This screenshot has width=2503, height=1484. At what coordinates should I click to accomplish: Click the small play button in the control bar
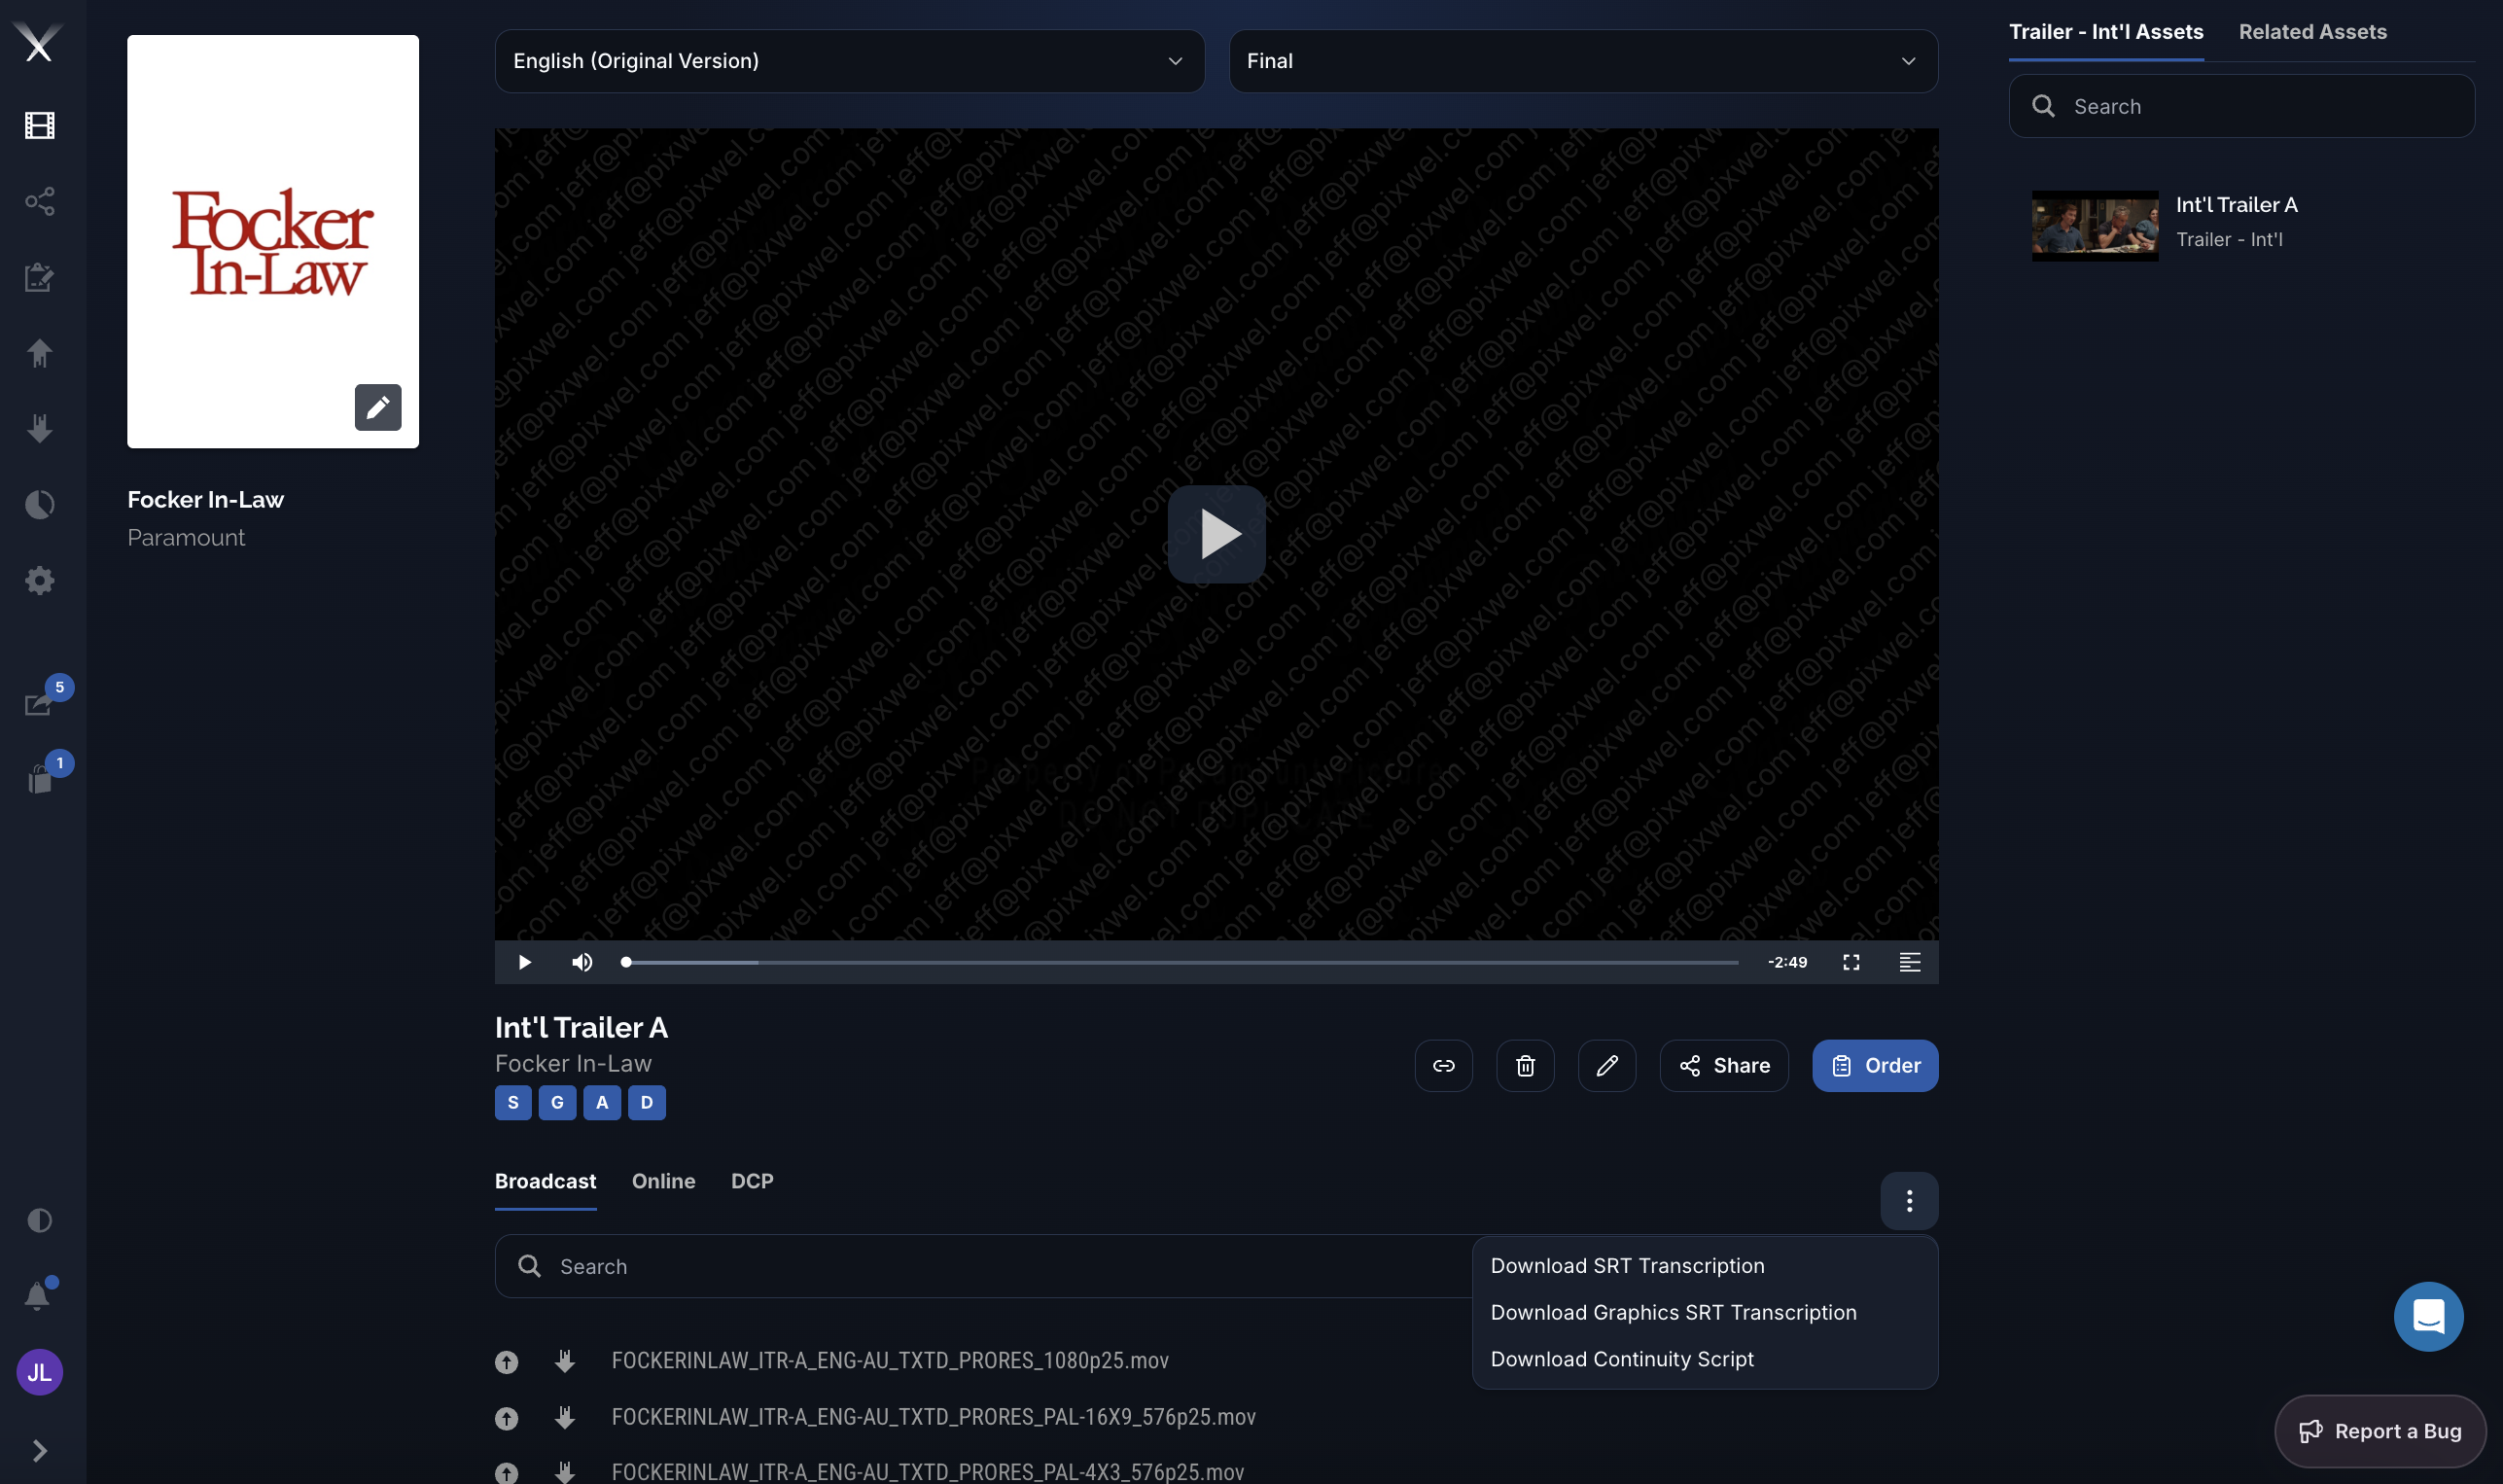coord(524,962)
